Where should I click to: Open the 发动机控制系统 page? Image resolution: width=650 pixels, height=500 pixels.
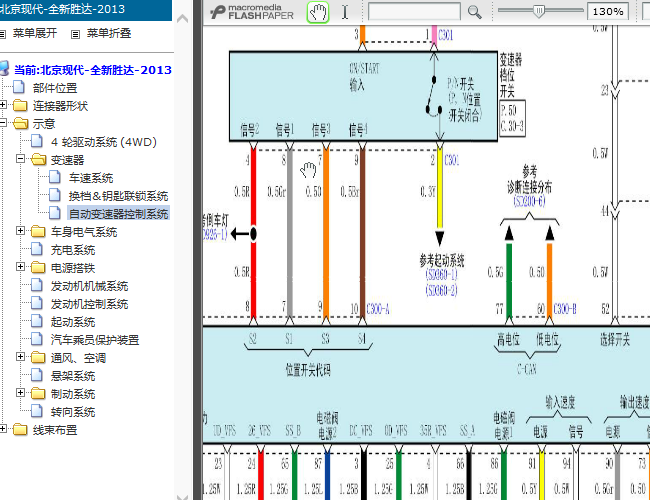click(x=90, y=304)
